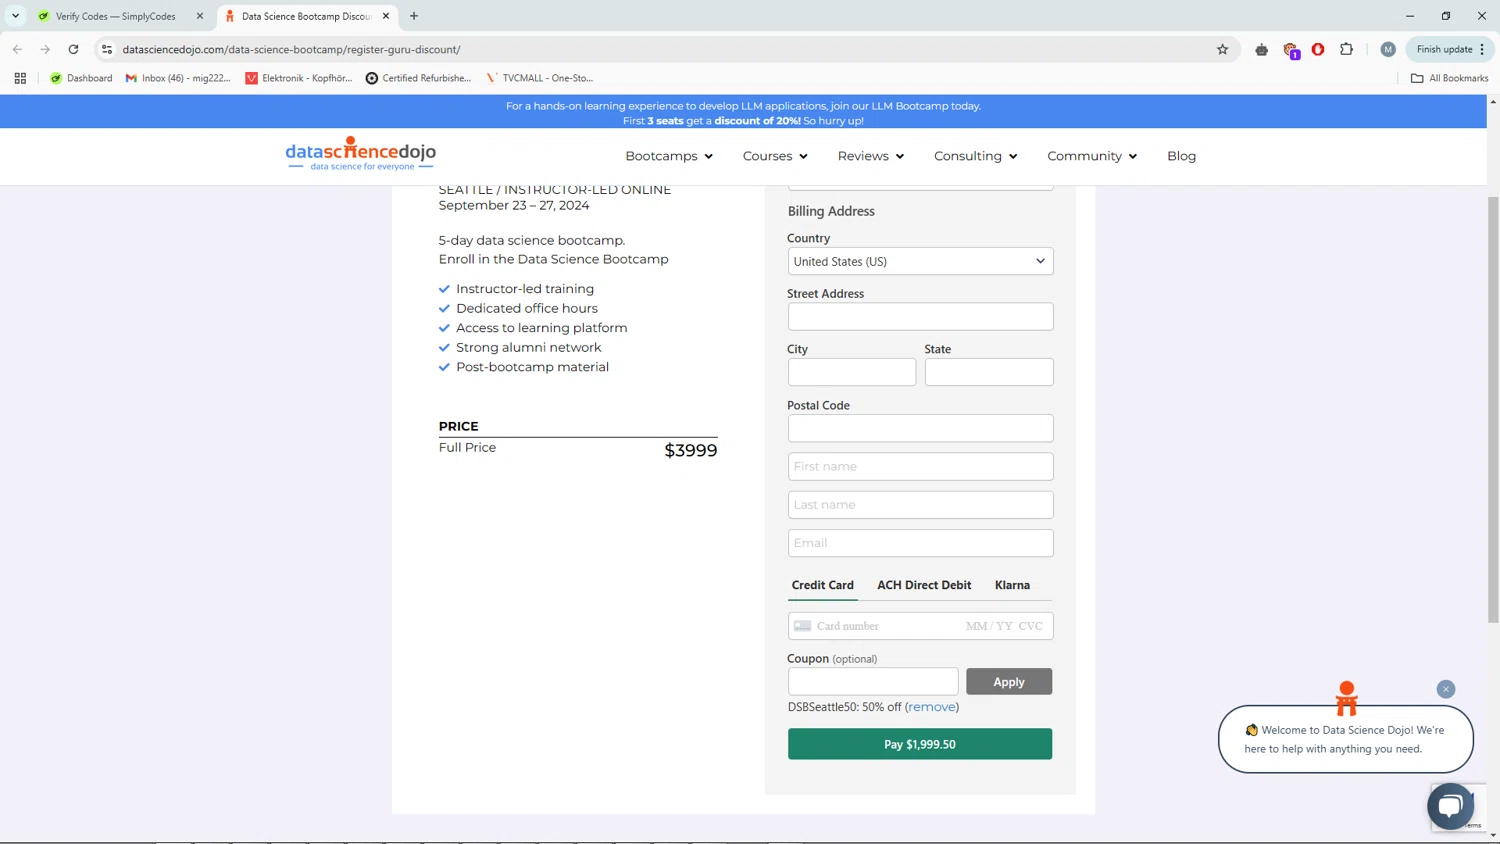Open the apps grid icon in the bookmarks bar
The height and width of the screenshot is (844, 1500).
coord(20,78)
